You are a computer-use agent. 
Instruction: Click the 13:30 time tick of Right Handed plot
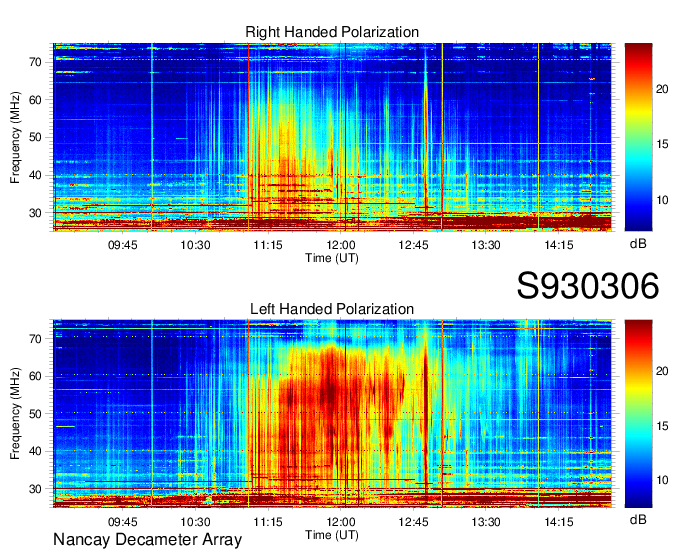[486, 245]
